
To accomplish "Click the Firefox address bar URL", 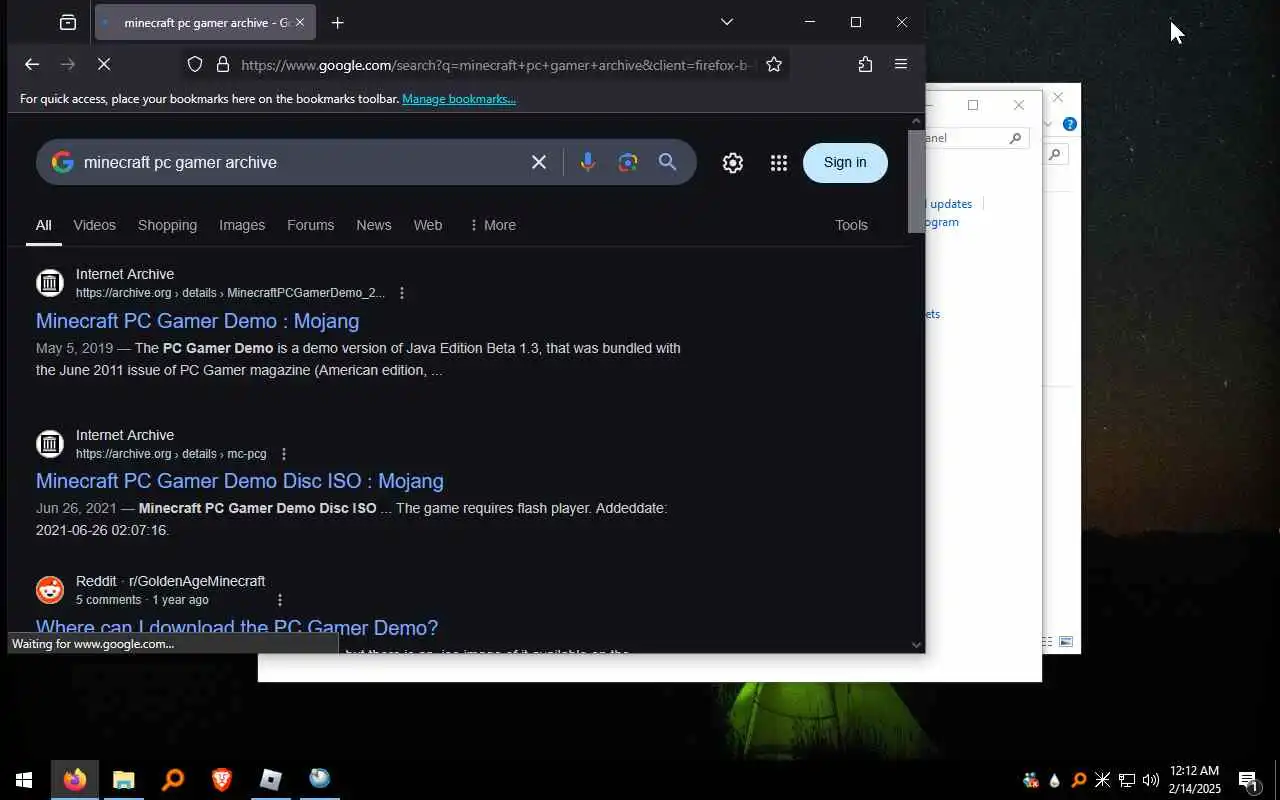I will pos(496,65).
